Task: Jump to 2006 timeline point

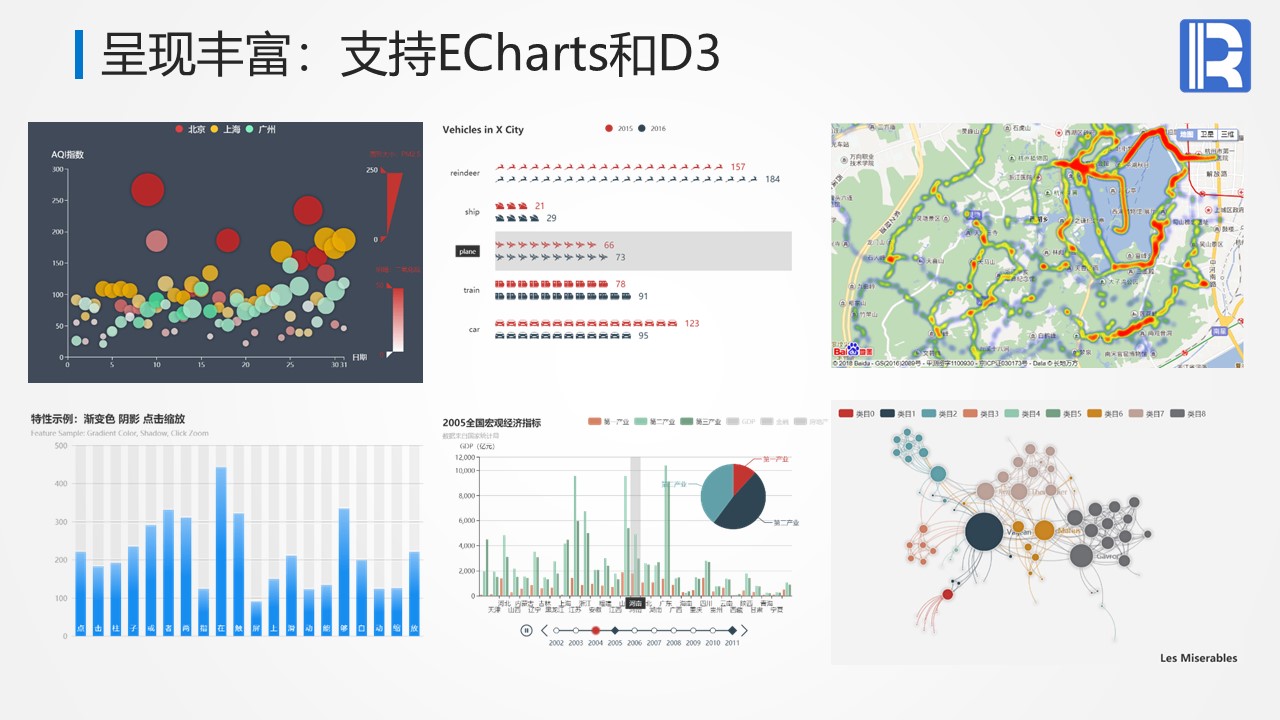Action: coord(635,630)
